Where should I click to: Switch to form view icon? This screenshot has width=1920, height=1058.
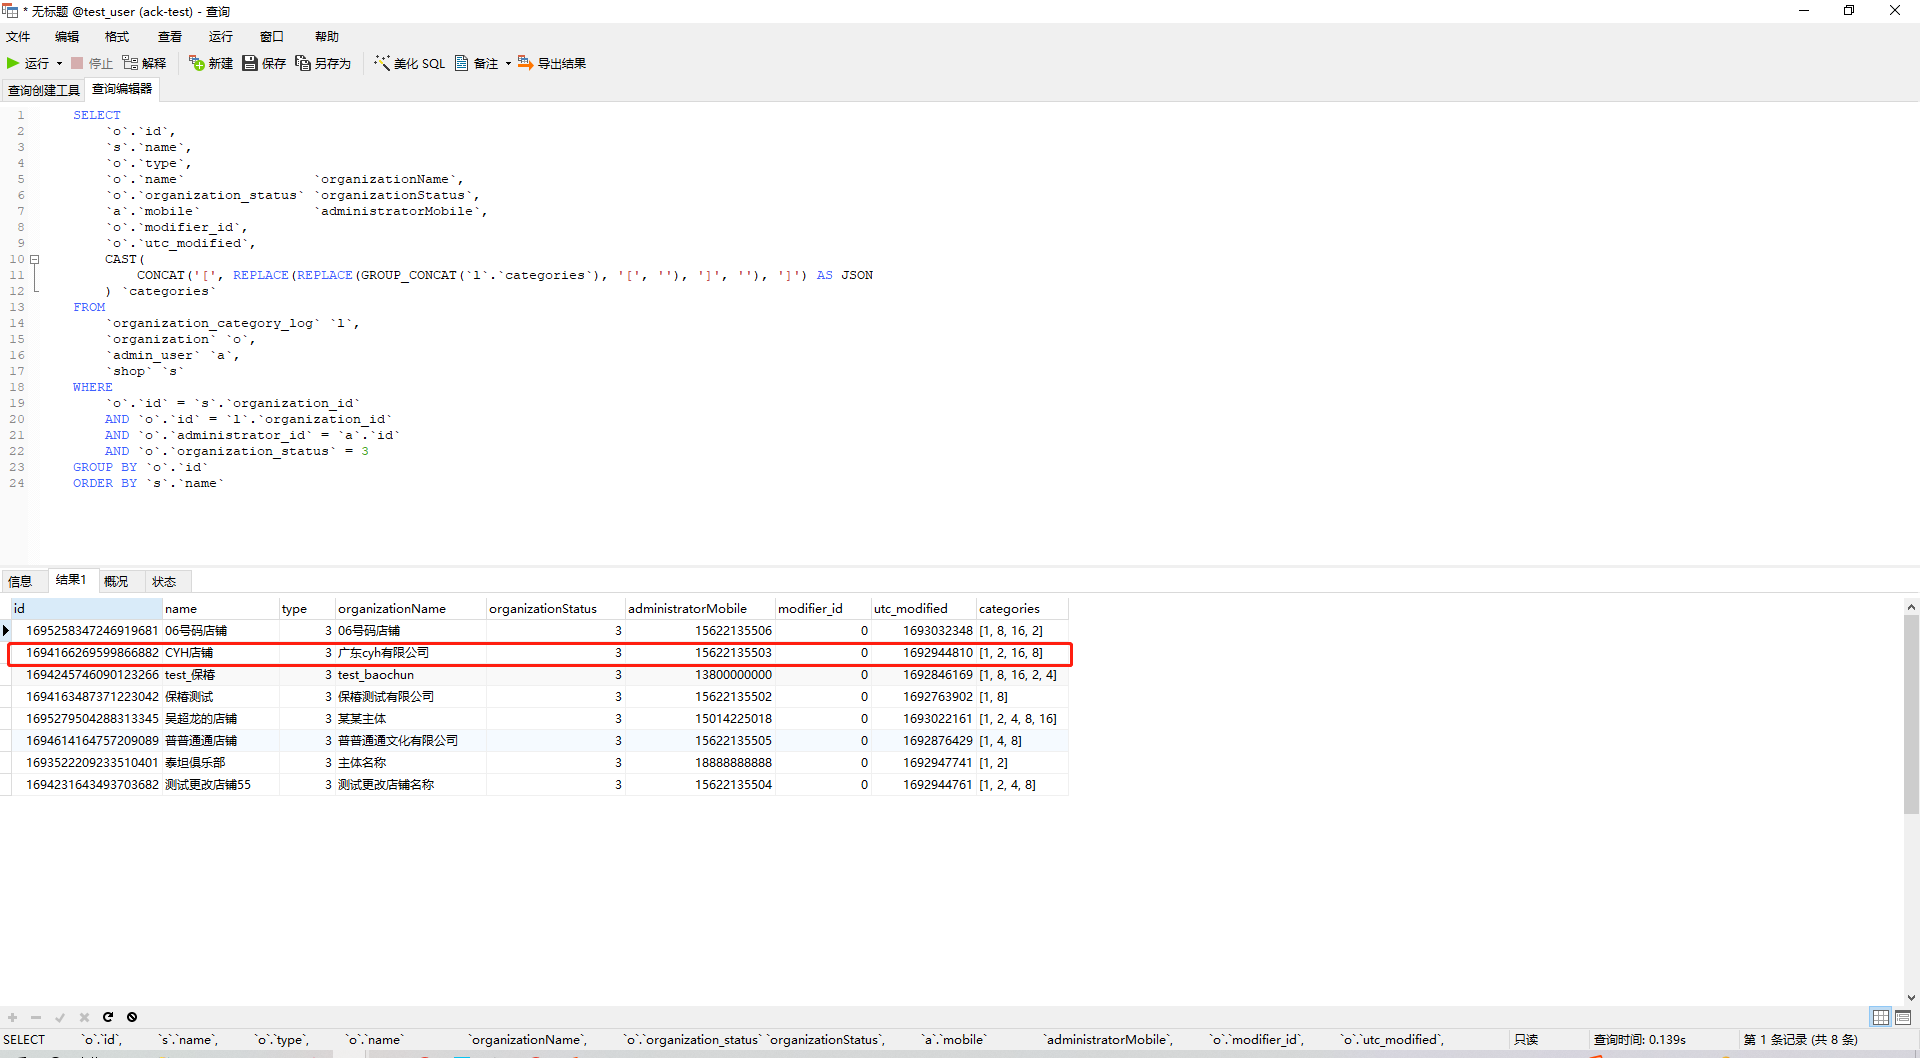point(1903,1017)
